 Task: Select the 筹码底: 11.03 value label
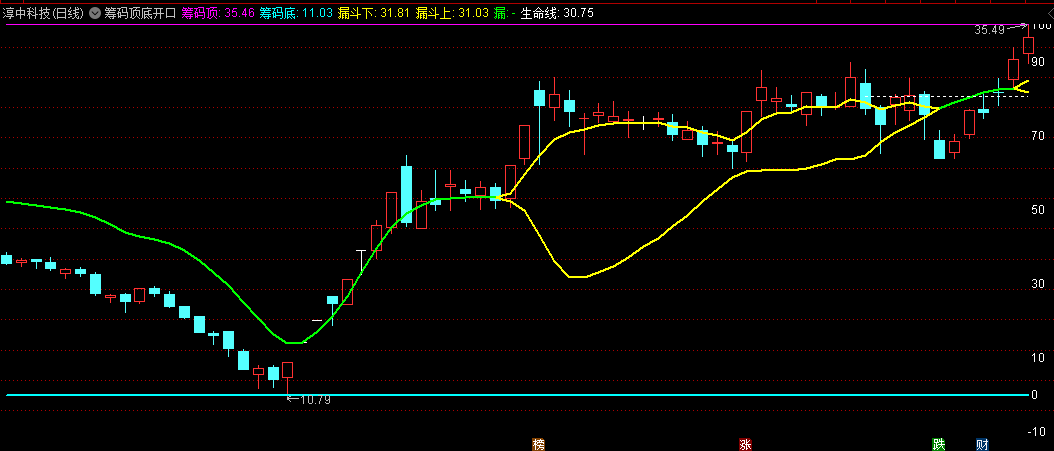296,13
